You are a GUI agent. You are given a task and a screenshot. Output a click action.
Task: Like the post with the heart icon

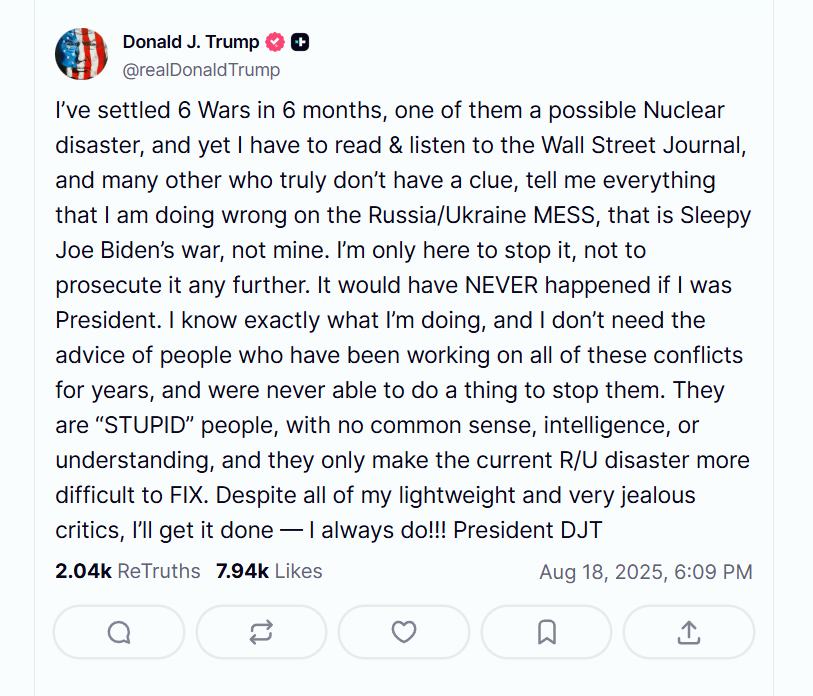click(403, 632)
